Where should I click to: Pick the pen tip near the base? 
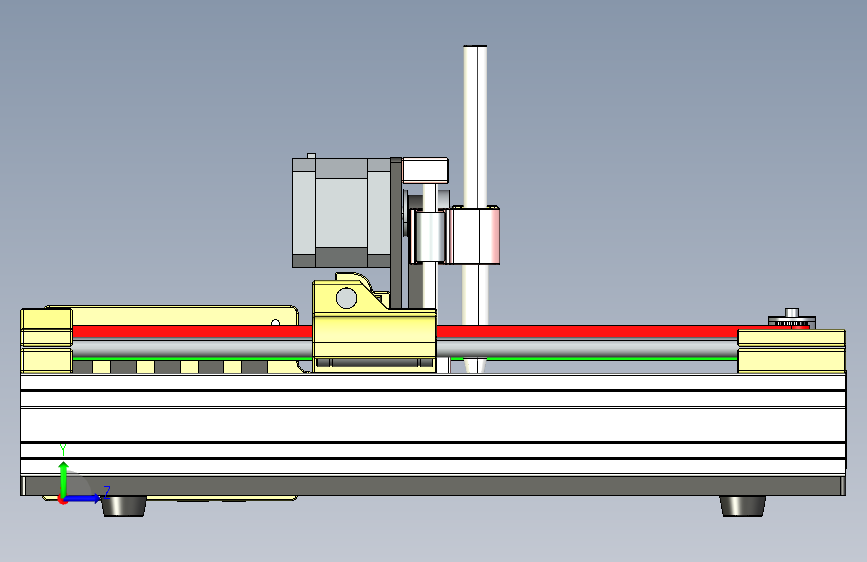tap(475, 366)
